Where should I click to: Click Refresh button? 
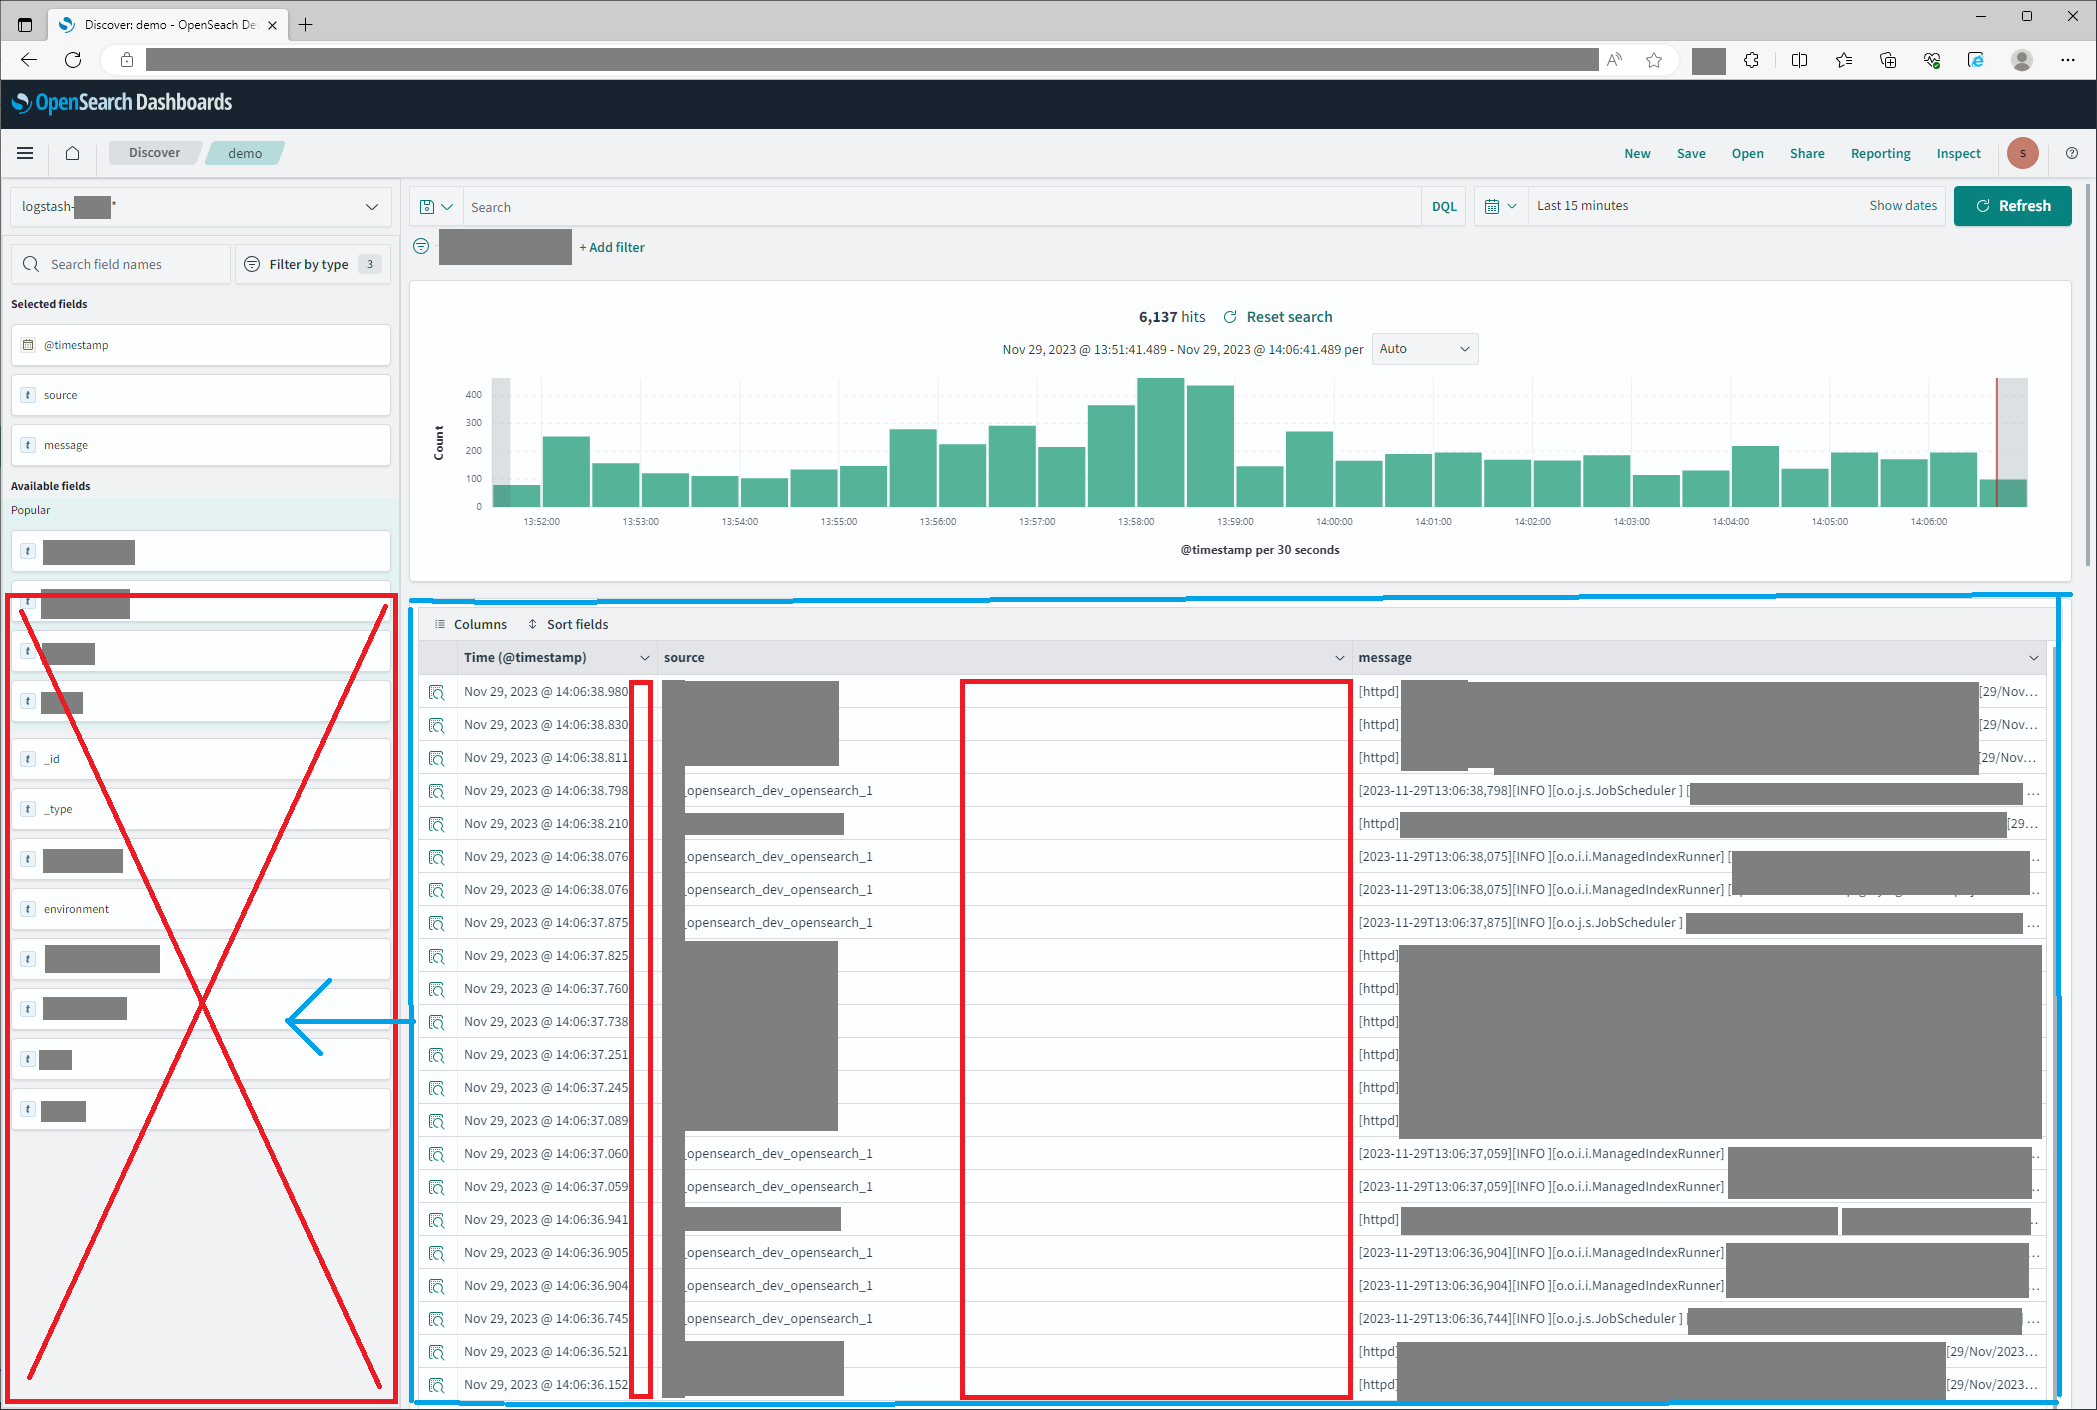point(2012,206)
